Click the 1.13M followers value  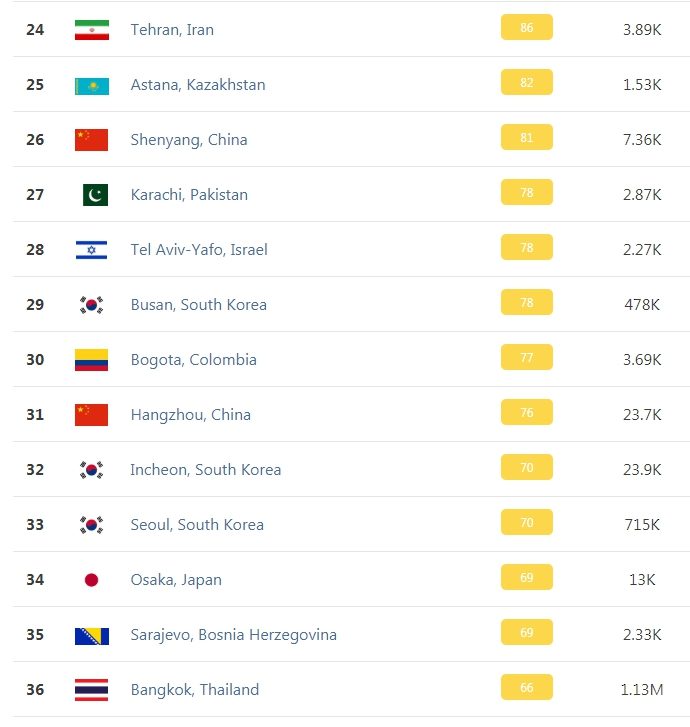(x=642, y=689)
